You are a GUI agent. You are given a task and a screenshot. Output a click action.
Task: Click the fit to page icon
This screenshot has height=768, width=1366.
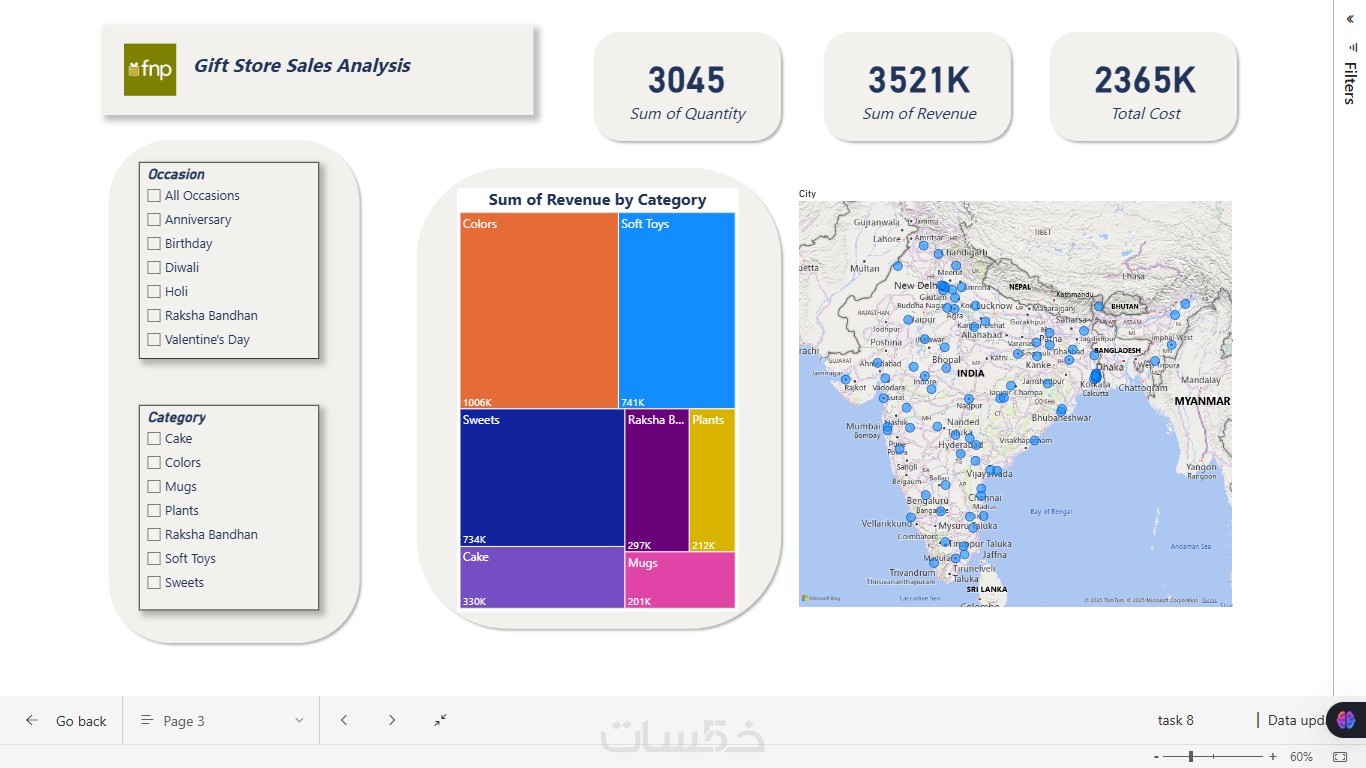(1340, 757)
